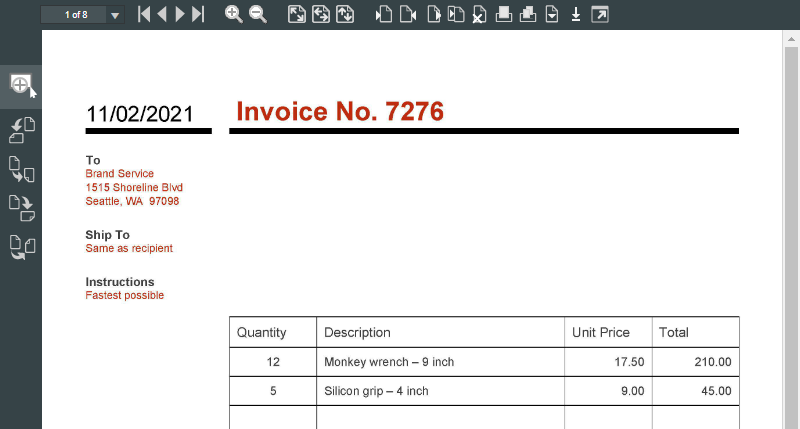Viewport: 800px width, 429px height.
Task: Jump to the last page
Action: pyautogui.click(x=198, y=14)
